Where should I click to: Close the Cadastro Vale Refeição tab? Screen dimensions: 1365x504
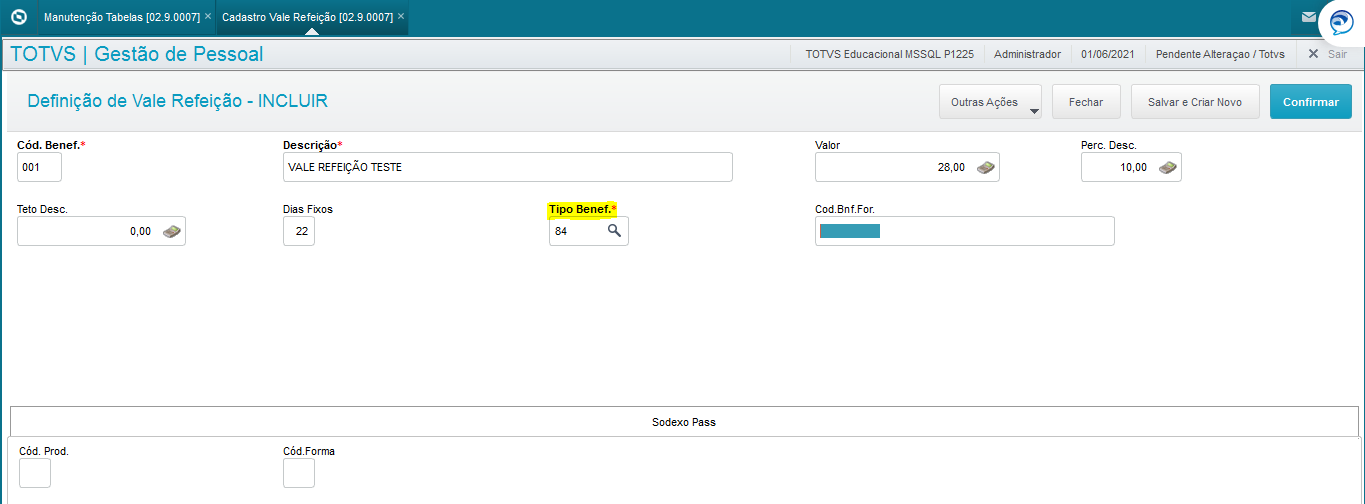[x=400, y=17]
